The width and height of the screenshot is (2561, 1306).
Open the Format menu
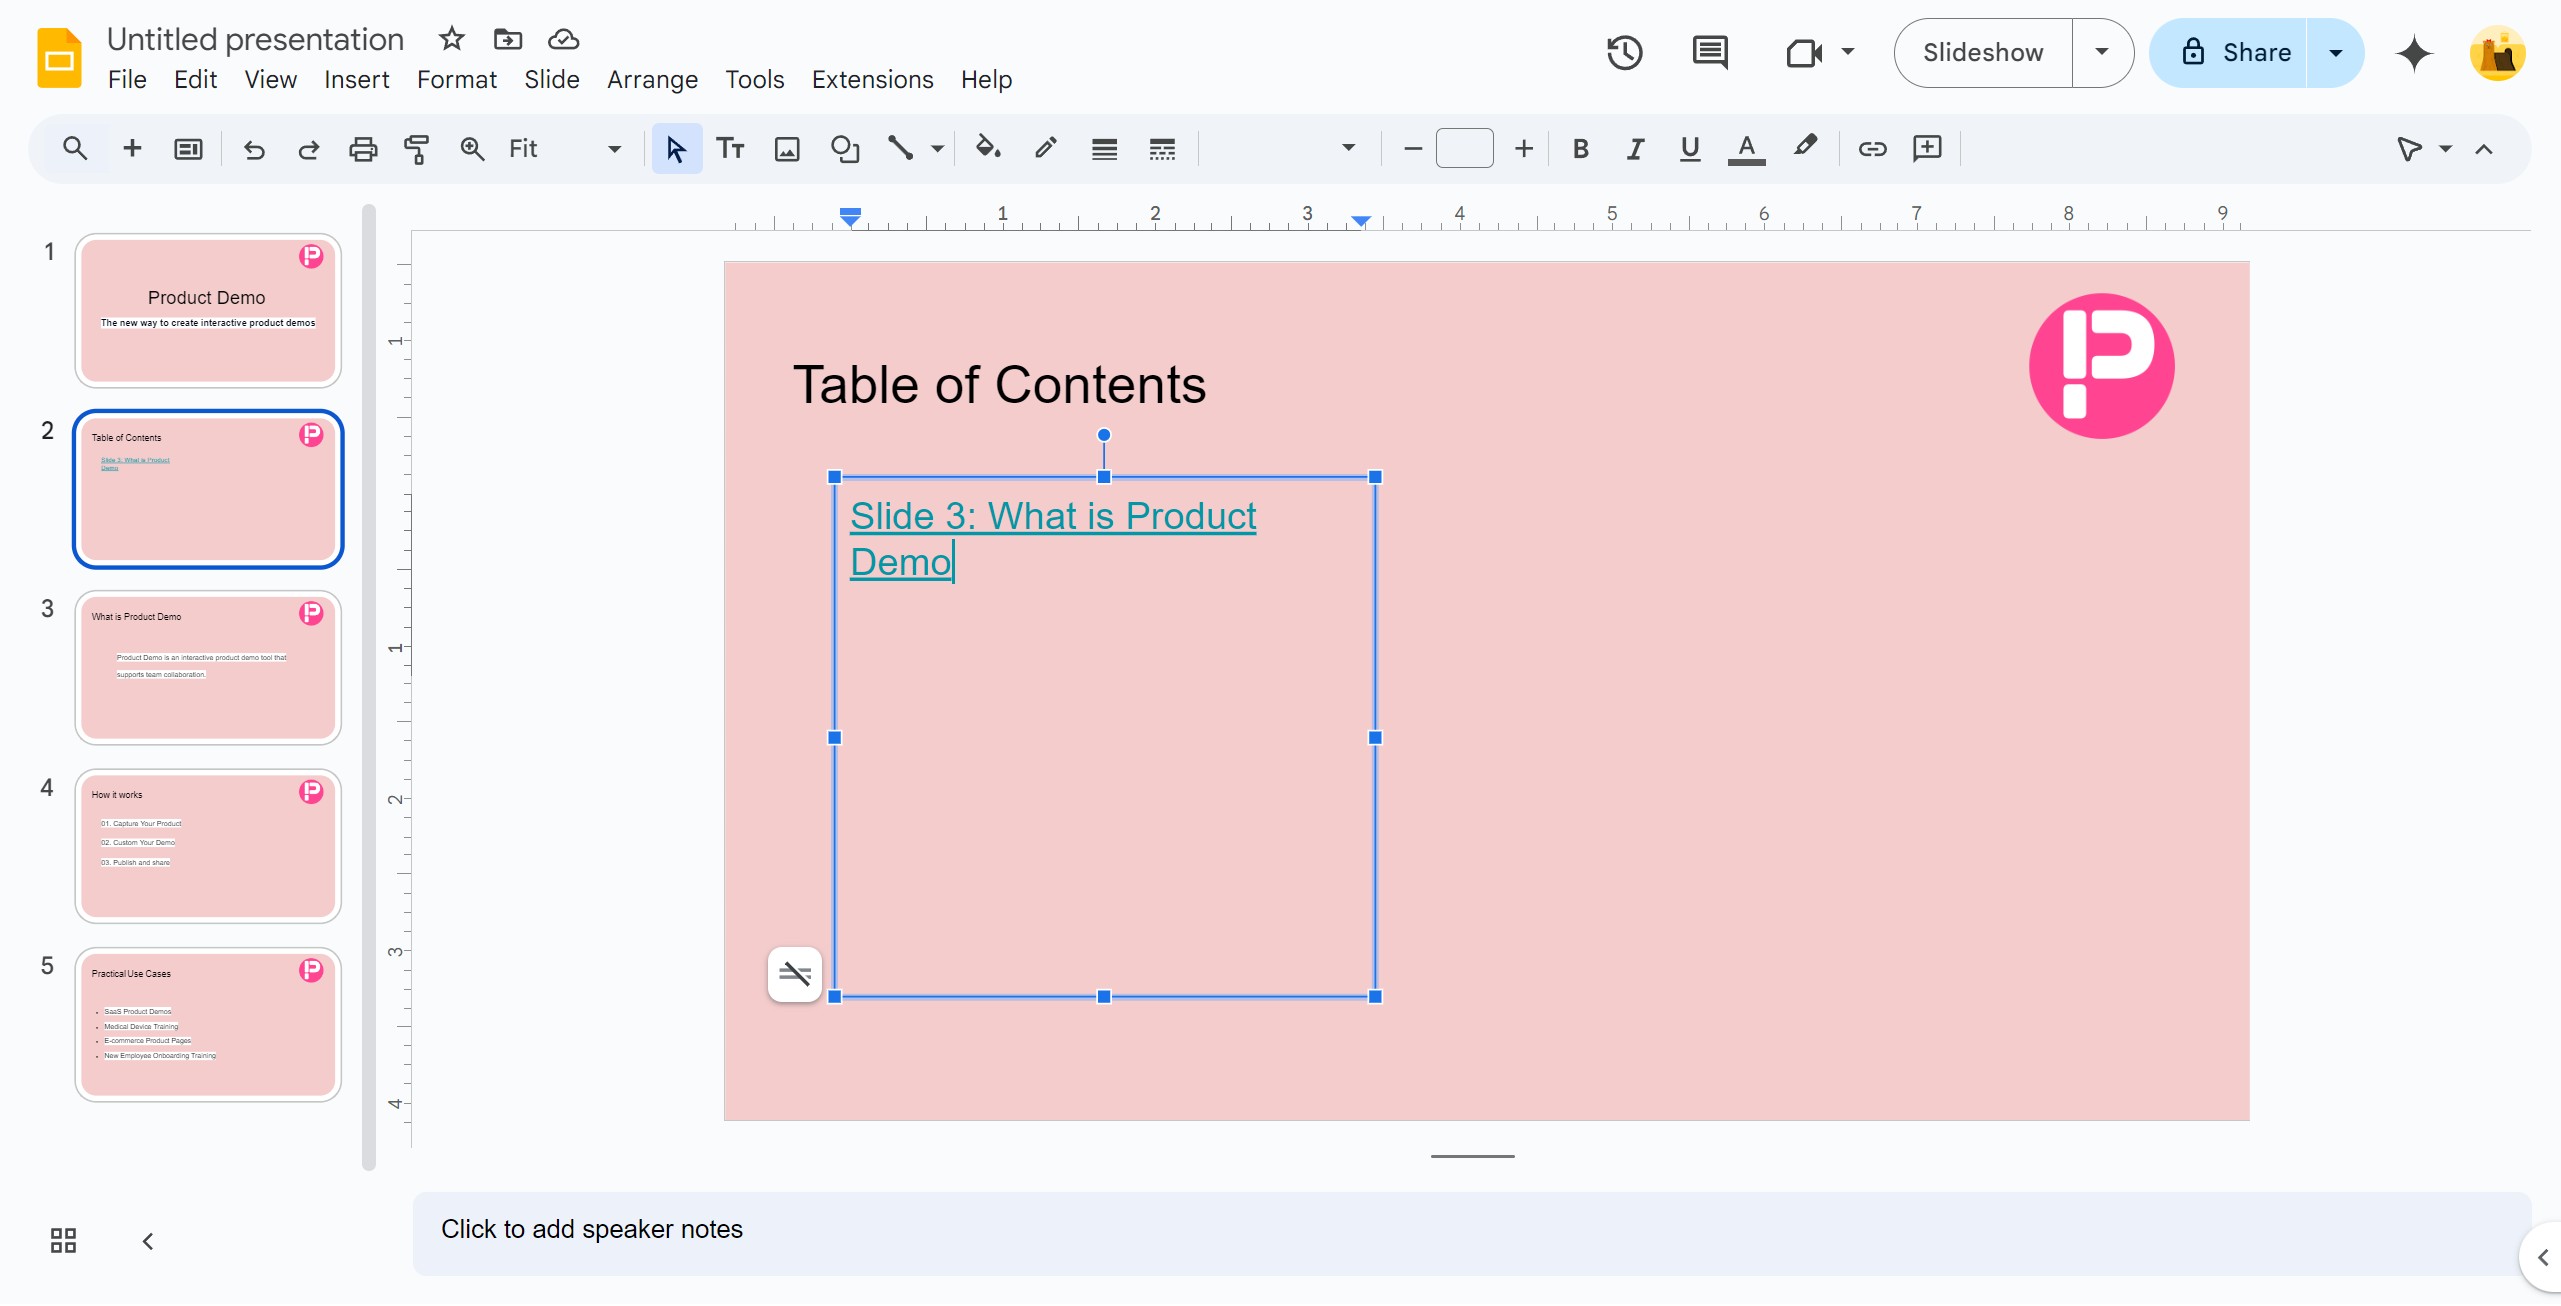[x=456, y=79]
